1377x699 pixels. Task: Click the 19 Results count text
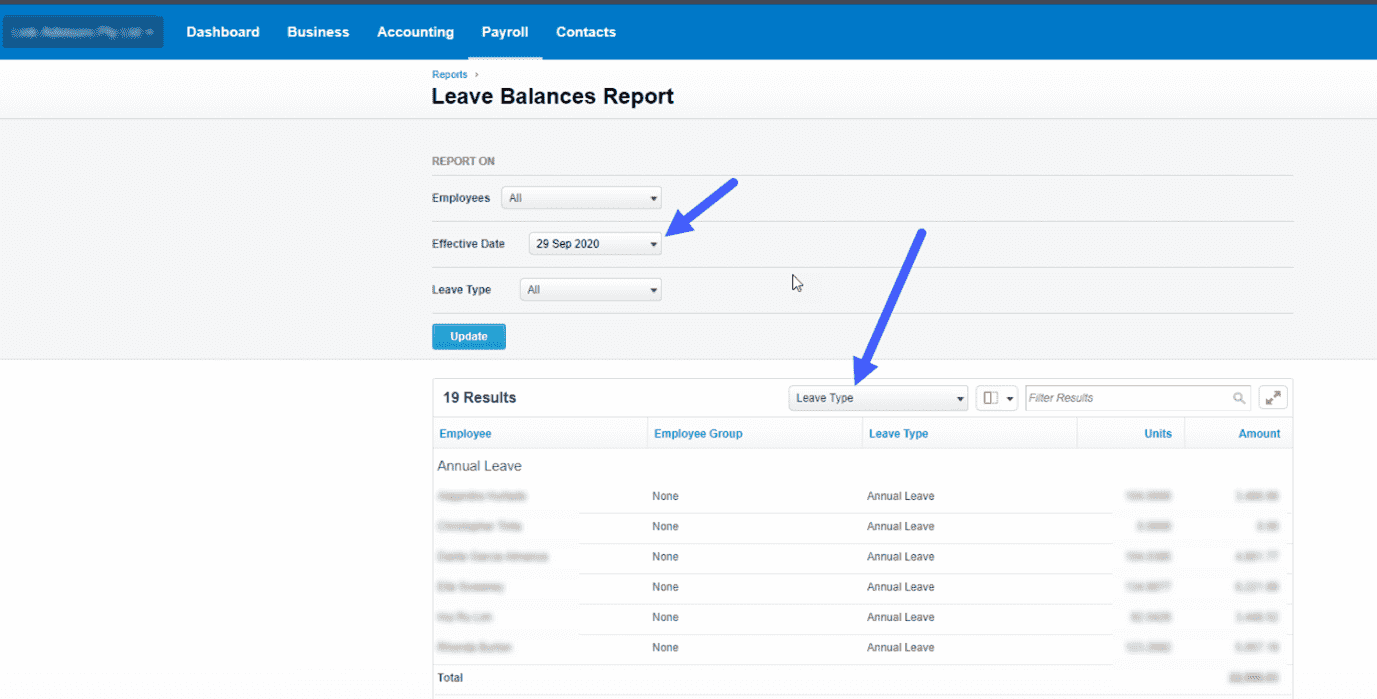tap(480, 398)
